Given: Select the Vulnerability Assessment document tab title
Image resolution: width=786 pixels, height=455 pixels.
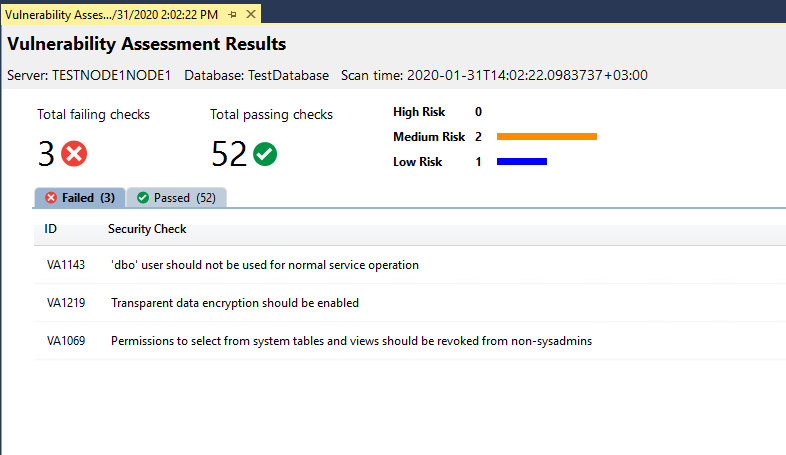Looking at the screenshot, I should [111, 15].
